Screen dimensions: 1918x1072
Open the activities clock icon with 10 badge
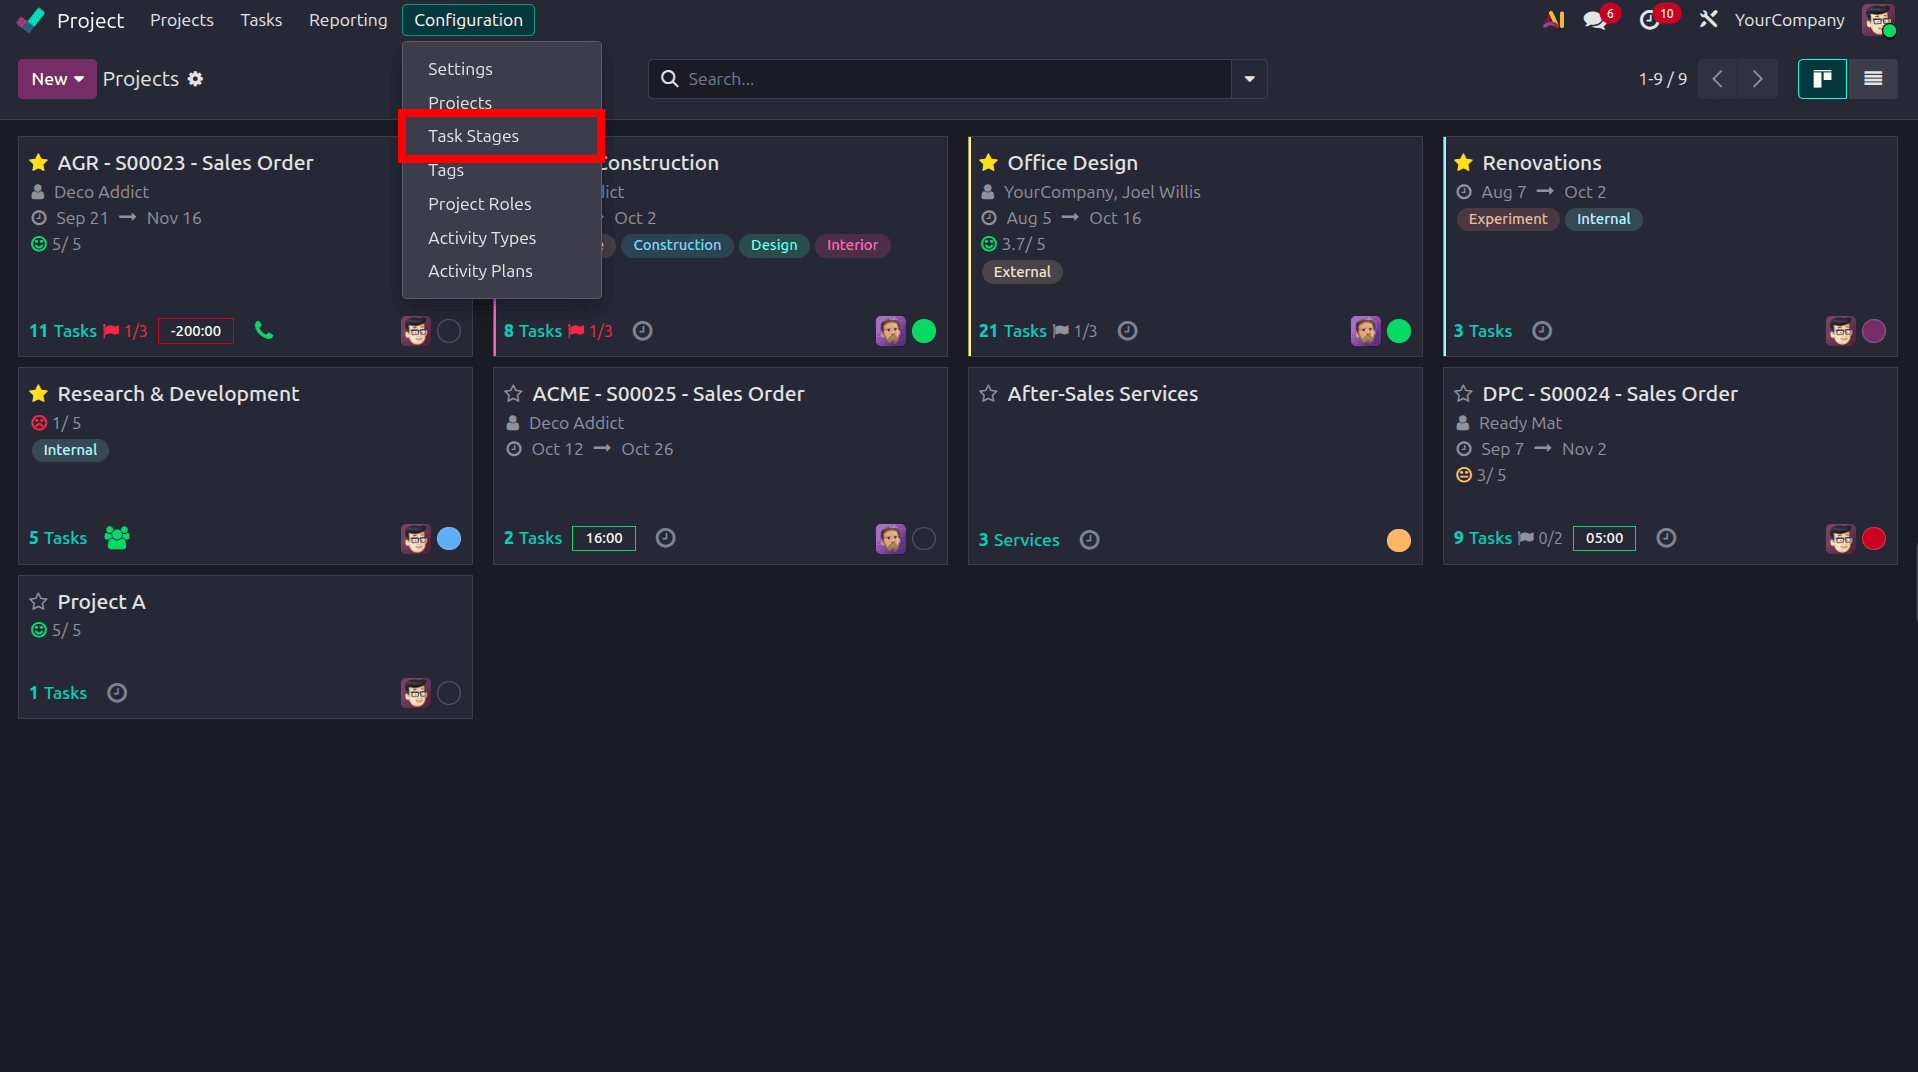tap(1649, 20)
